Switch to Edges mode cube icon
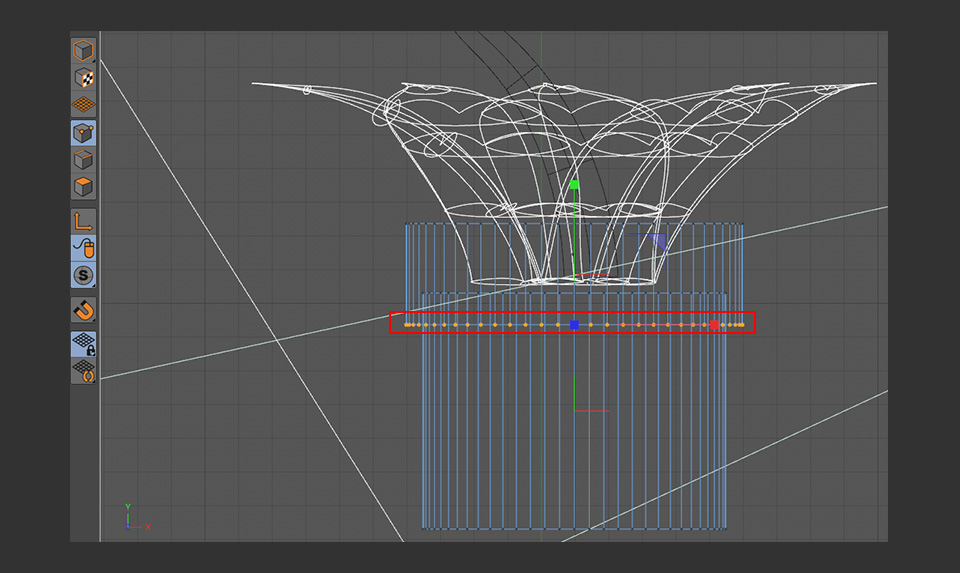 (83, 160)
